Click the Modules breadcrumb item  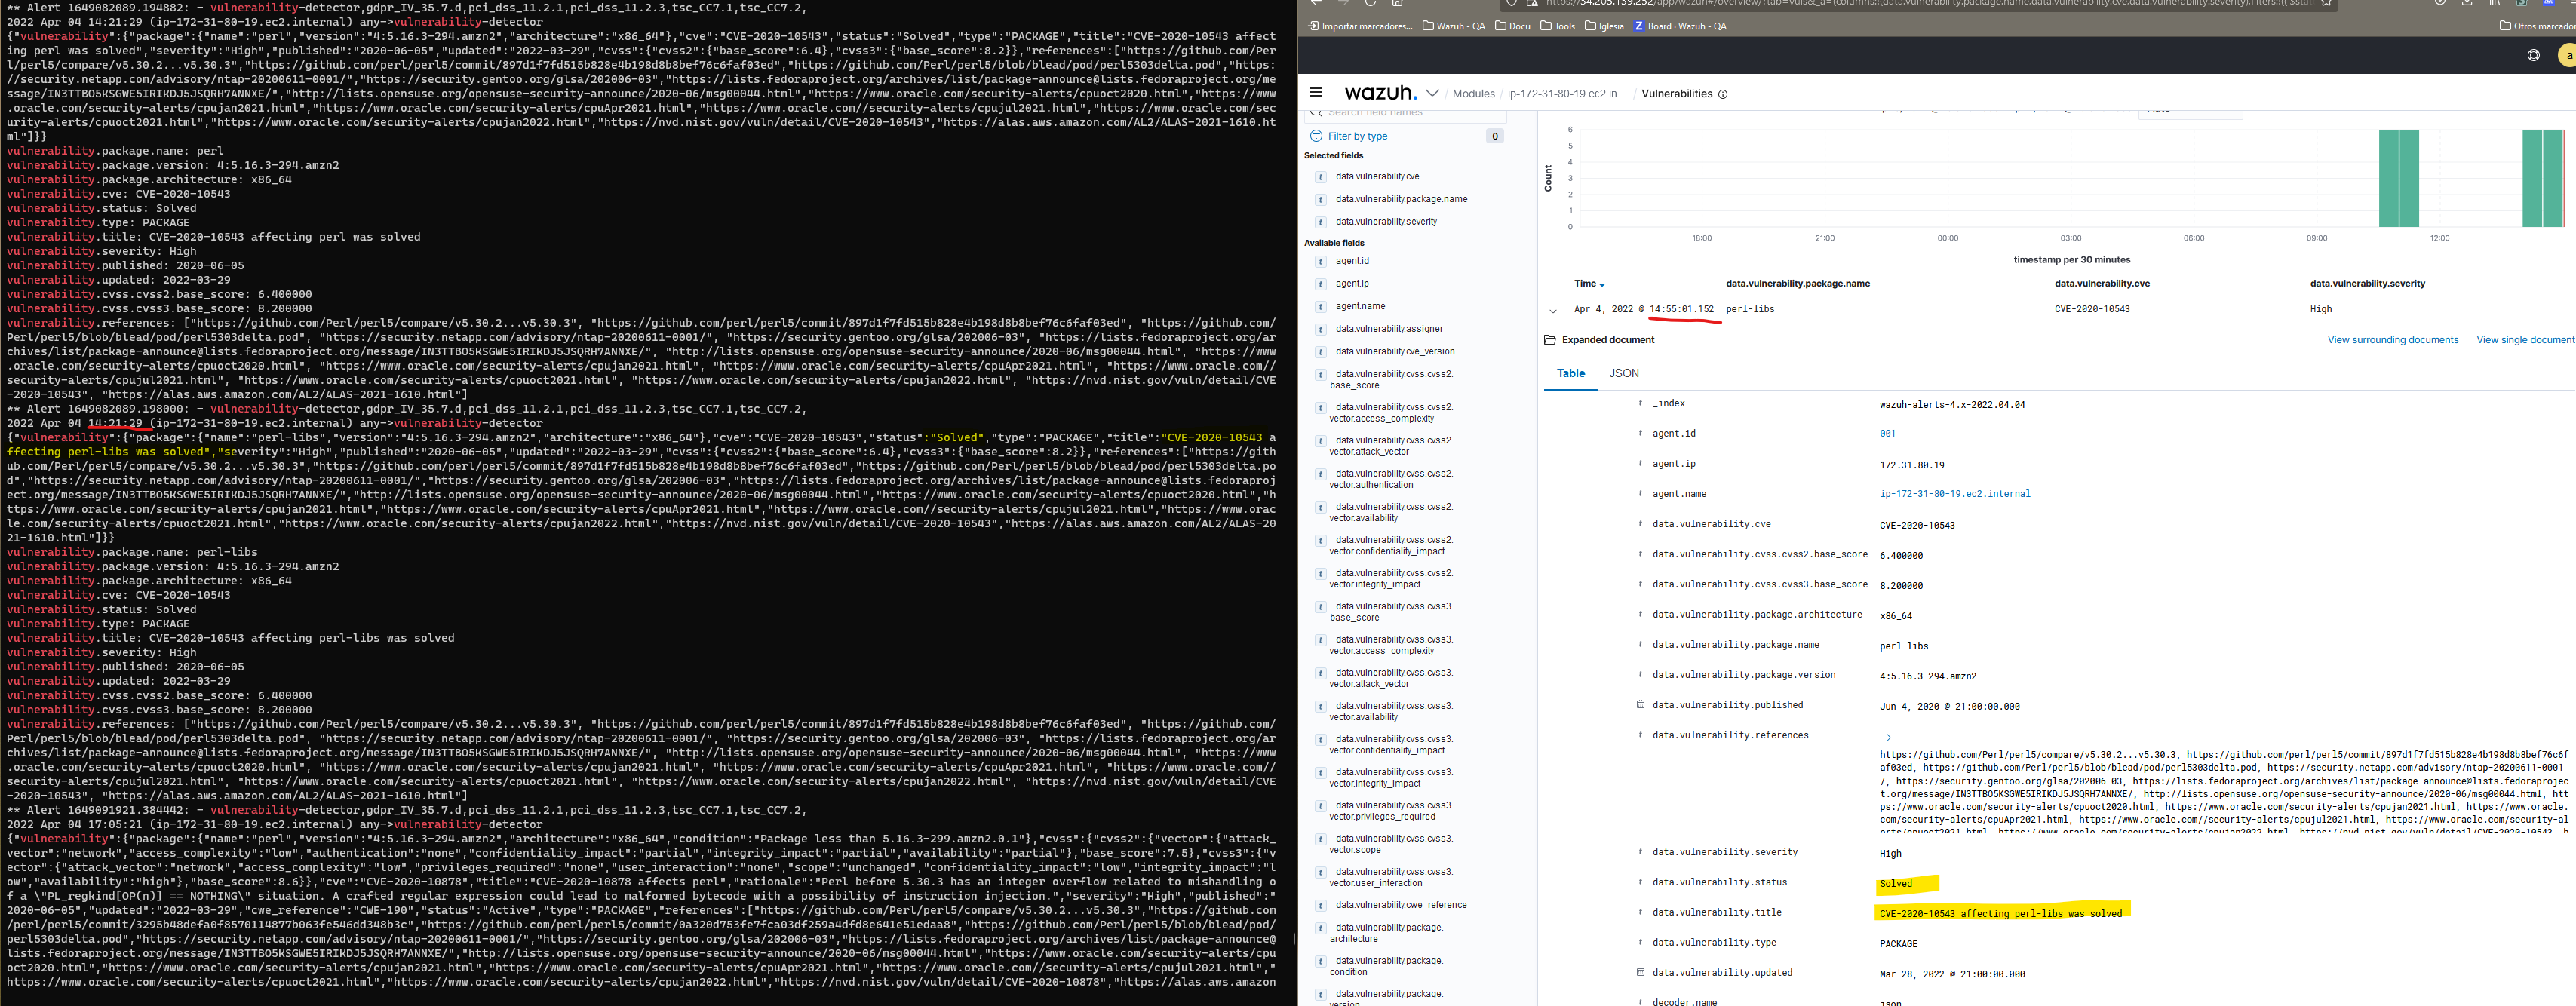pyautogui.click(x=1474, y=93)
